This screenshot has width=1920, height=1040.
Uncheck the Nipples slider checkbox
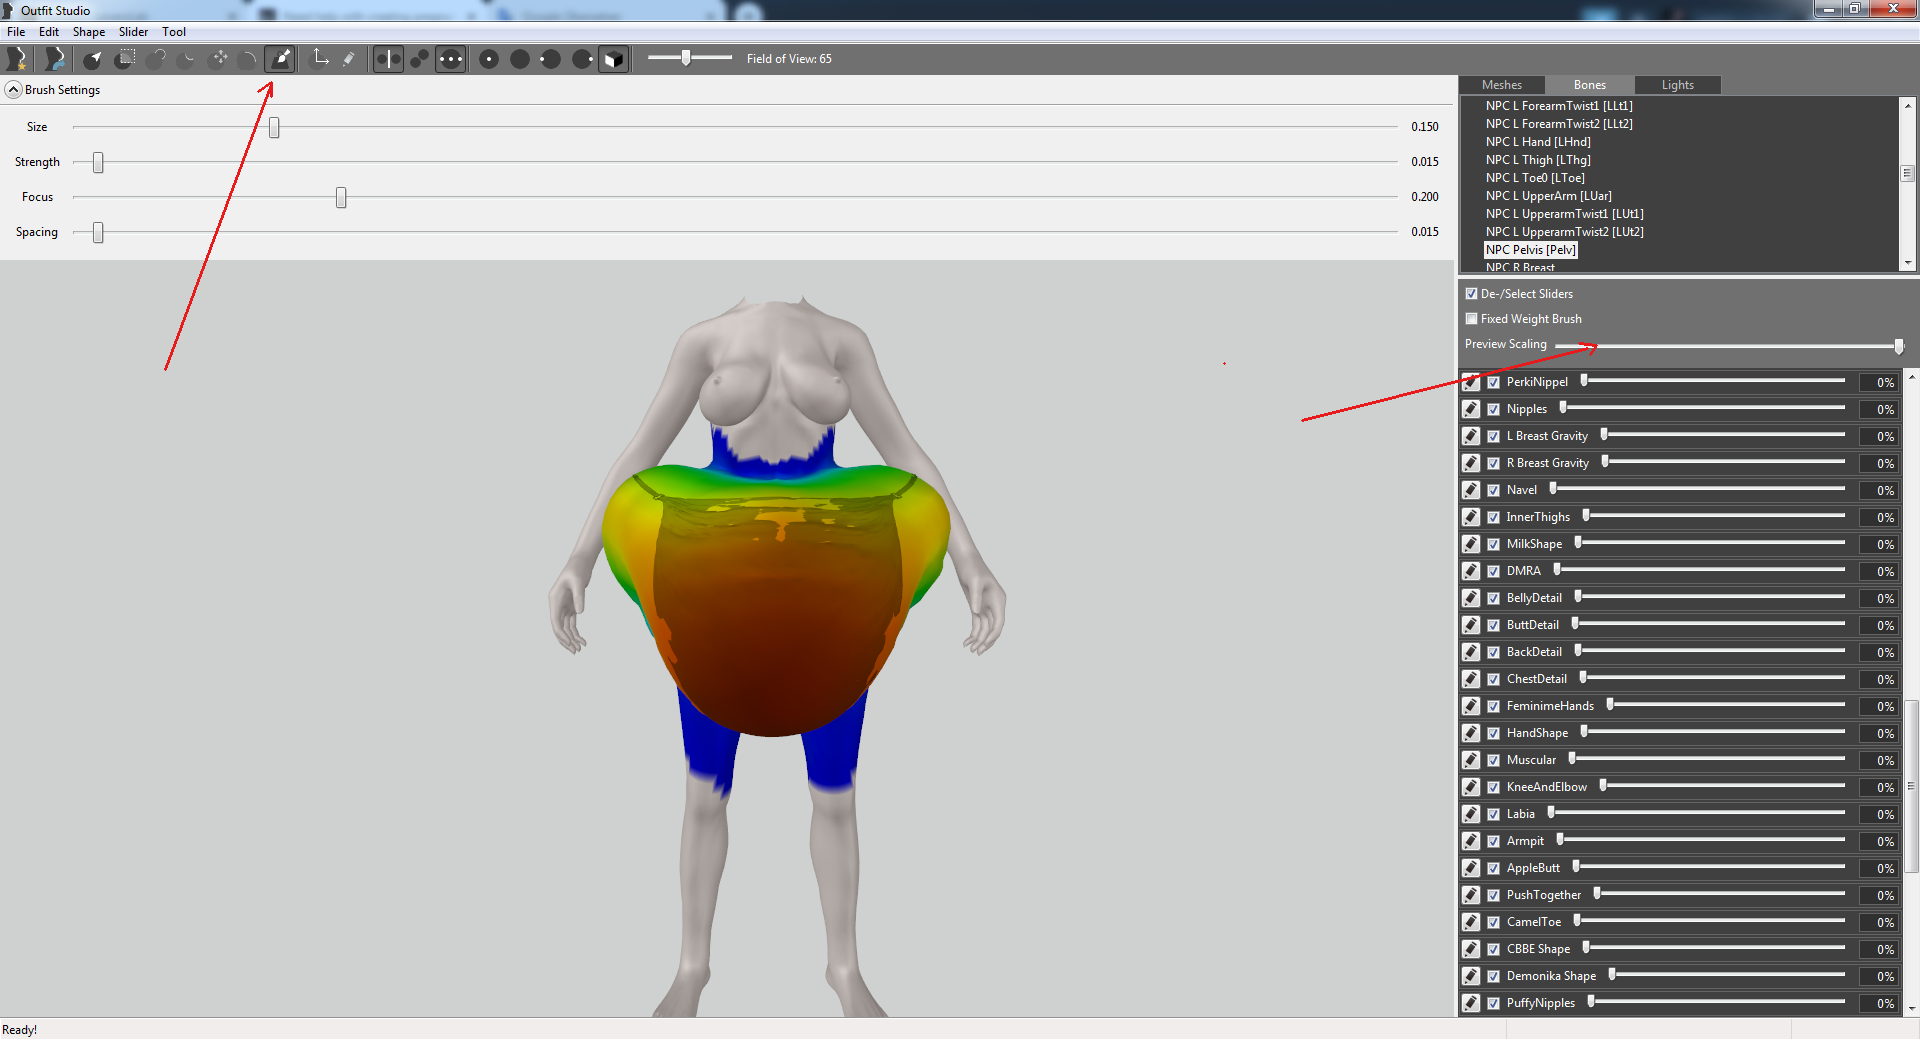coord(1493,409)
